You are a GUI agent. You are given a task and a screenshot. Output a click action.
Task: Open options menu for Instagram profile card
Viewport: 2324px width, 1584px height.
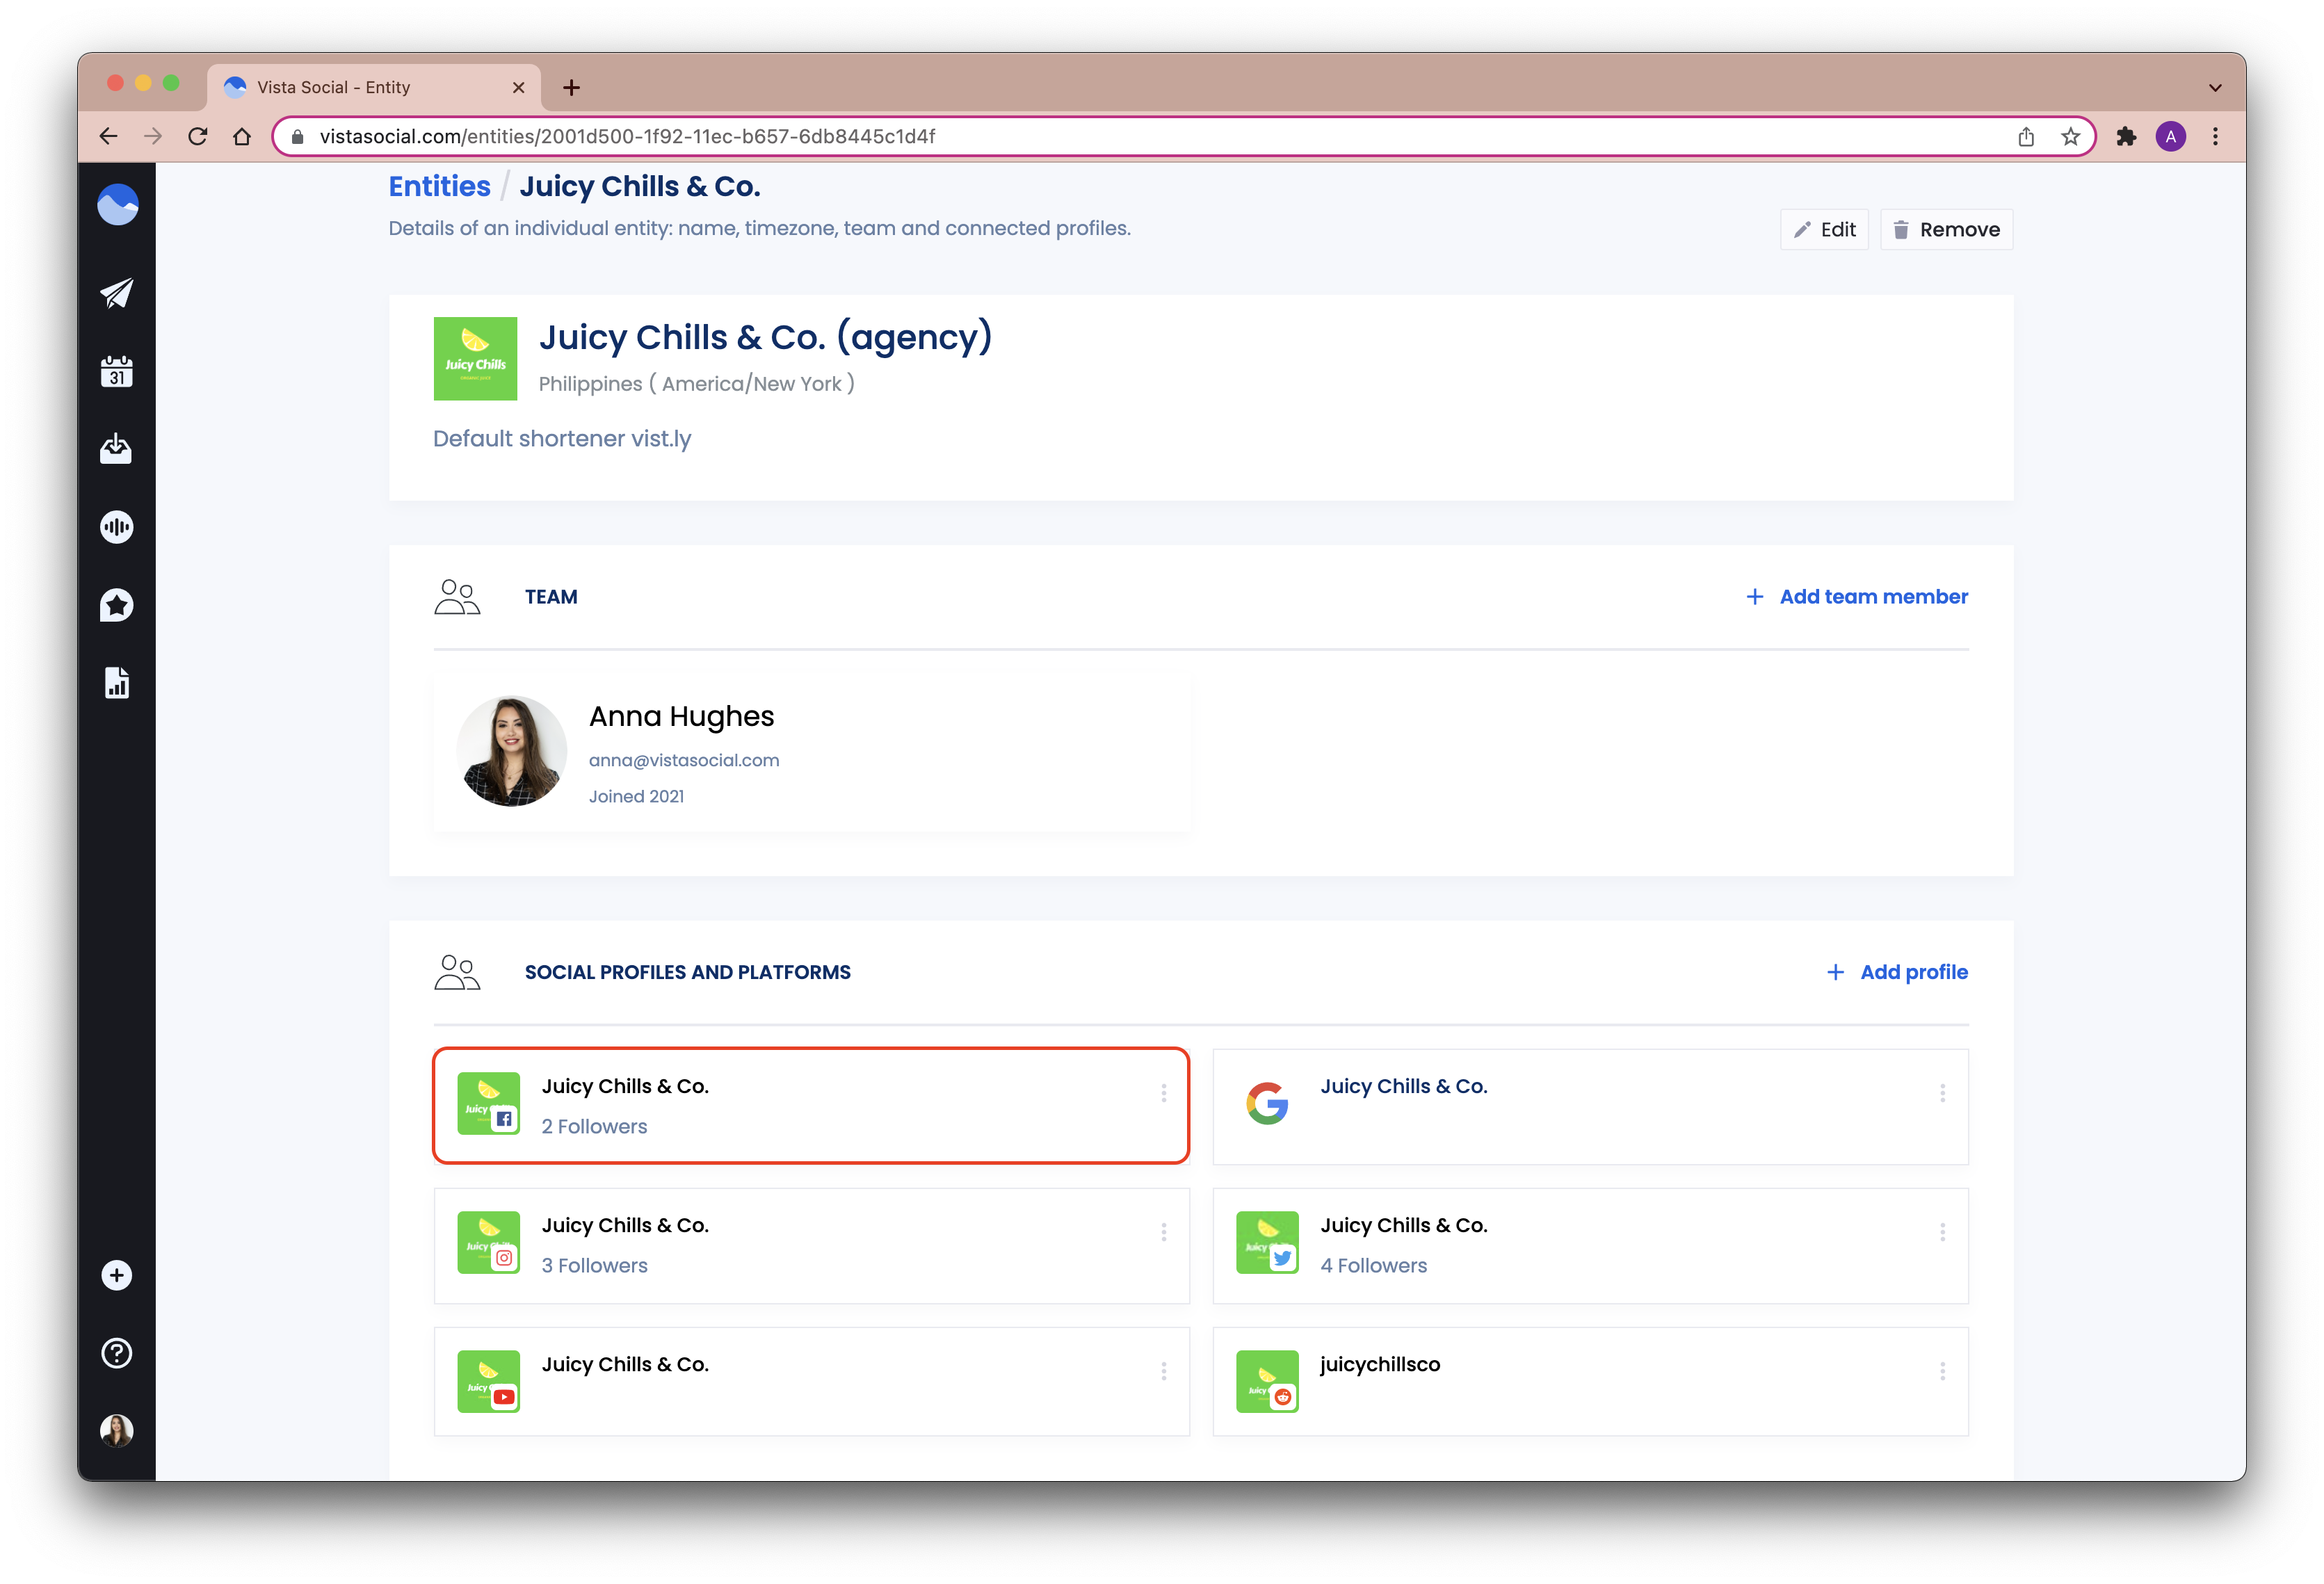click(1164, 1232)
